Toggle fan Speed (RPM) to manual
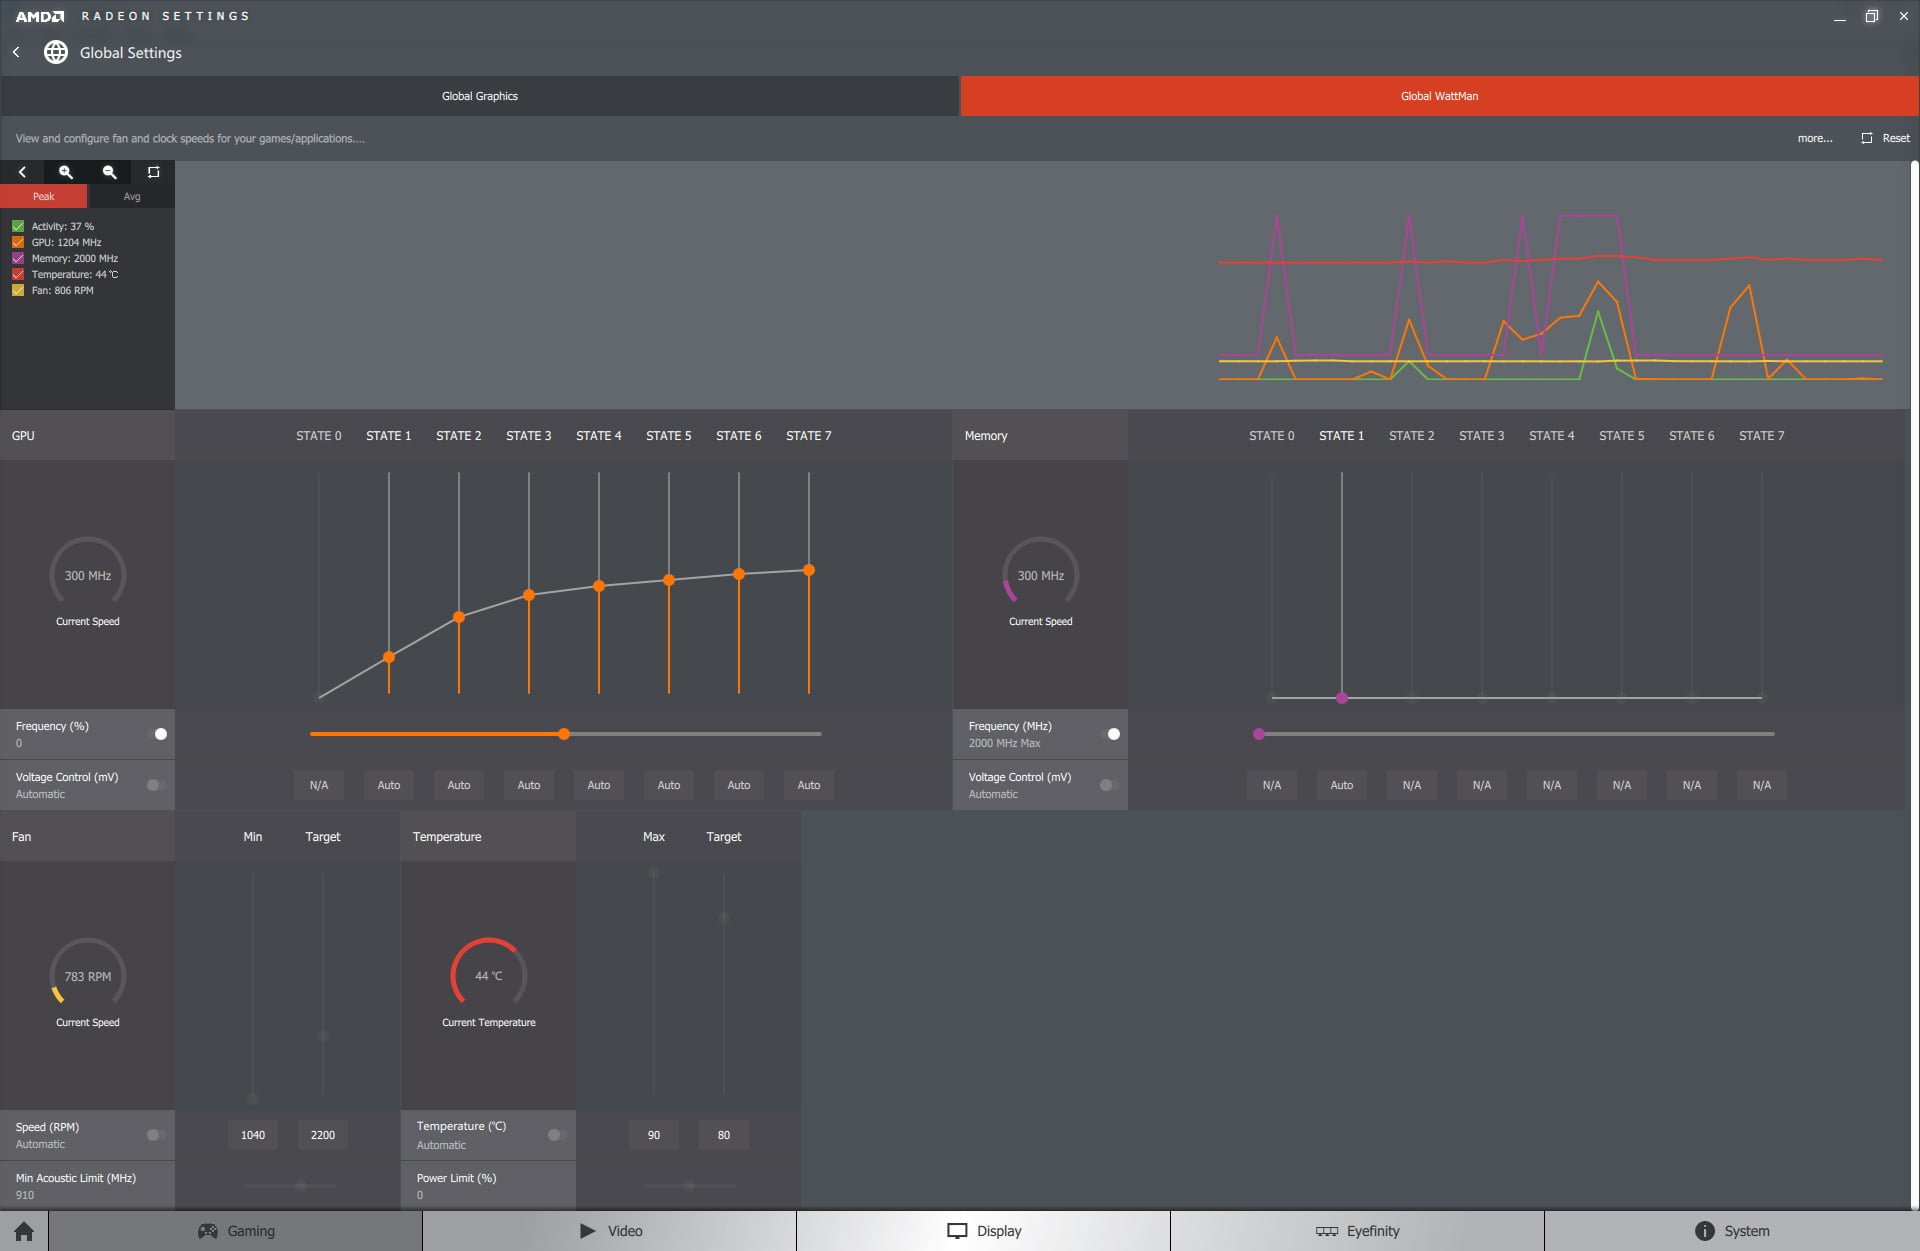Screen dimensions: 1920x1251 [x=156, y=1135]
